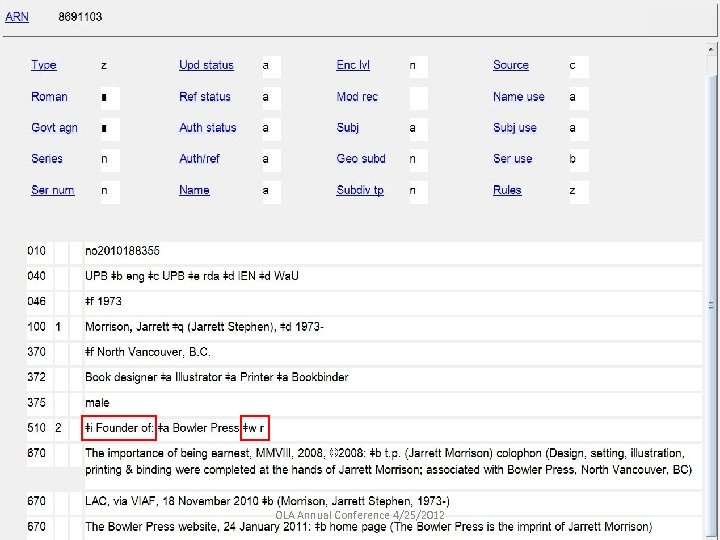The width and height of the screenshot is (720, 540).
Task: Open the Type fixed-field link
Action: [x=44, y=65]
